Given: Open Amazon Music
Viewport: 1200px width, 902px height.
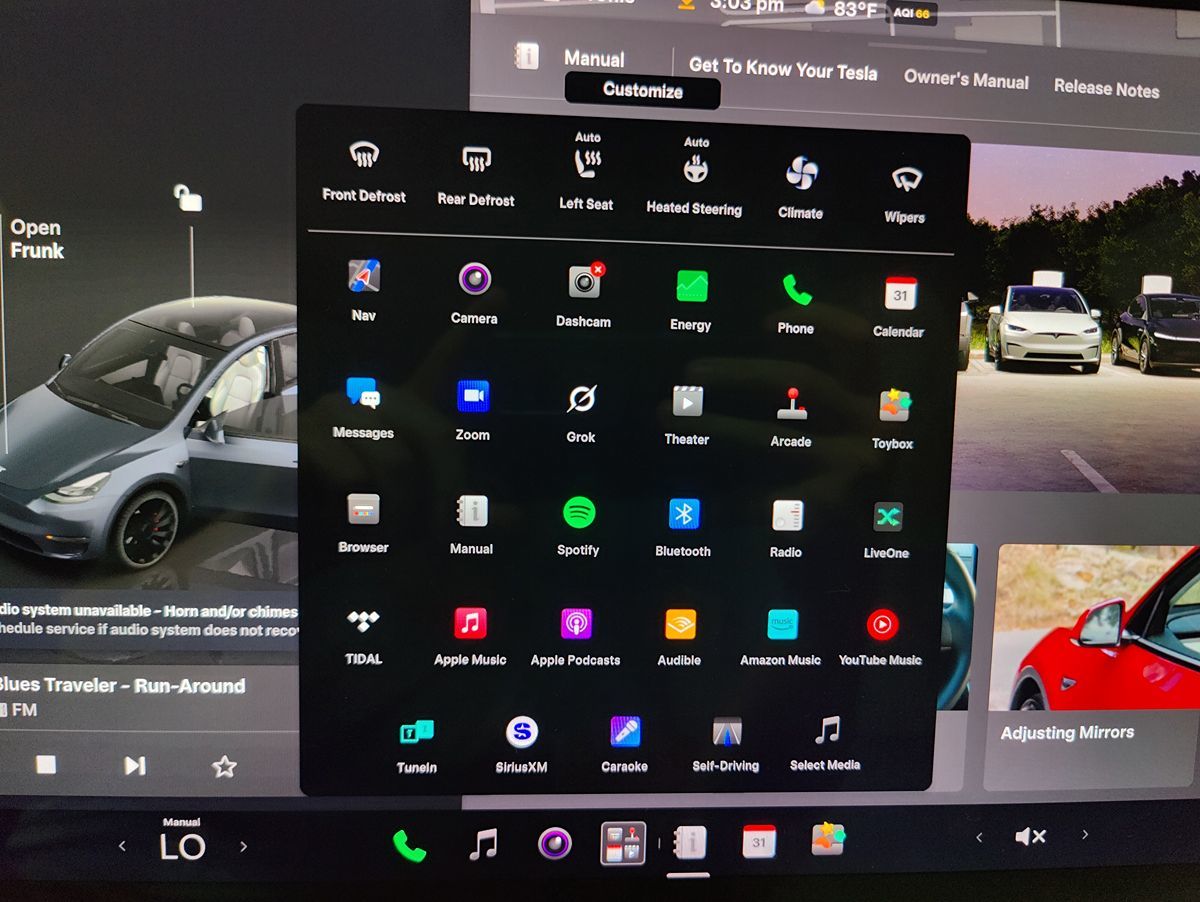Looking at the screenshot, I should [781, 637].
